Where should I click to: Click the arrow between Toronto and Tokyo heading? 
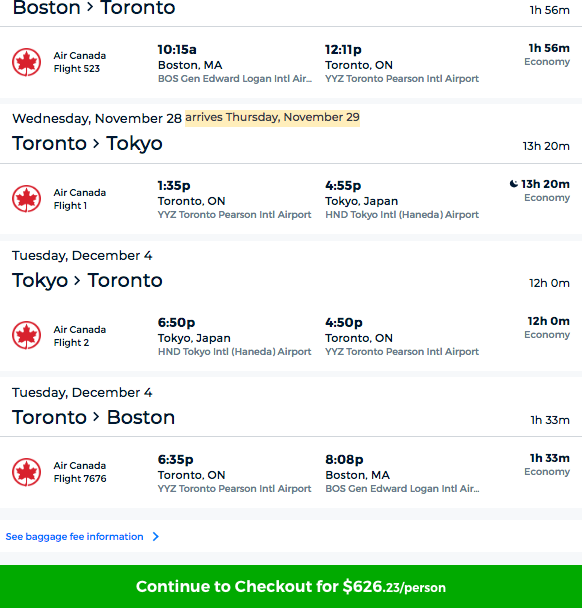pos(96,144)
